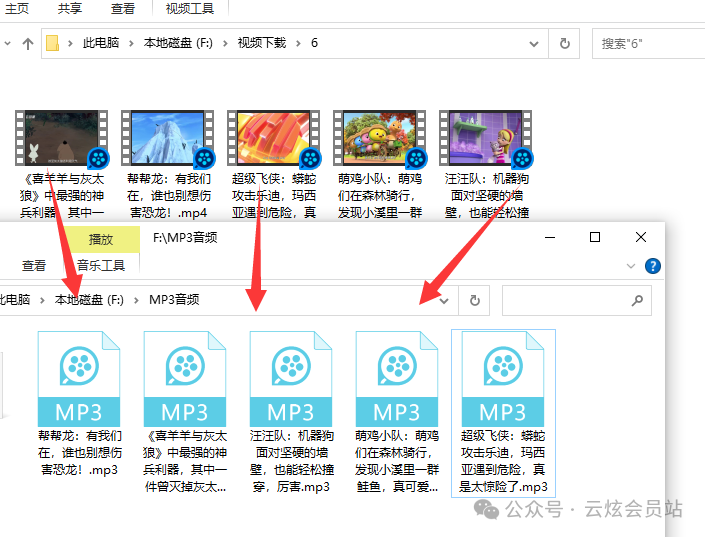Select the 萌鸡小队 MP3 file icon
This screenshot has height=537, width=705.
[x=397, y=379]
